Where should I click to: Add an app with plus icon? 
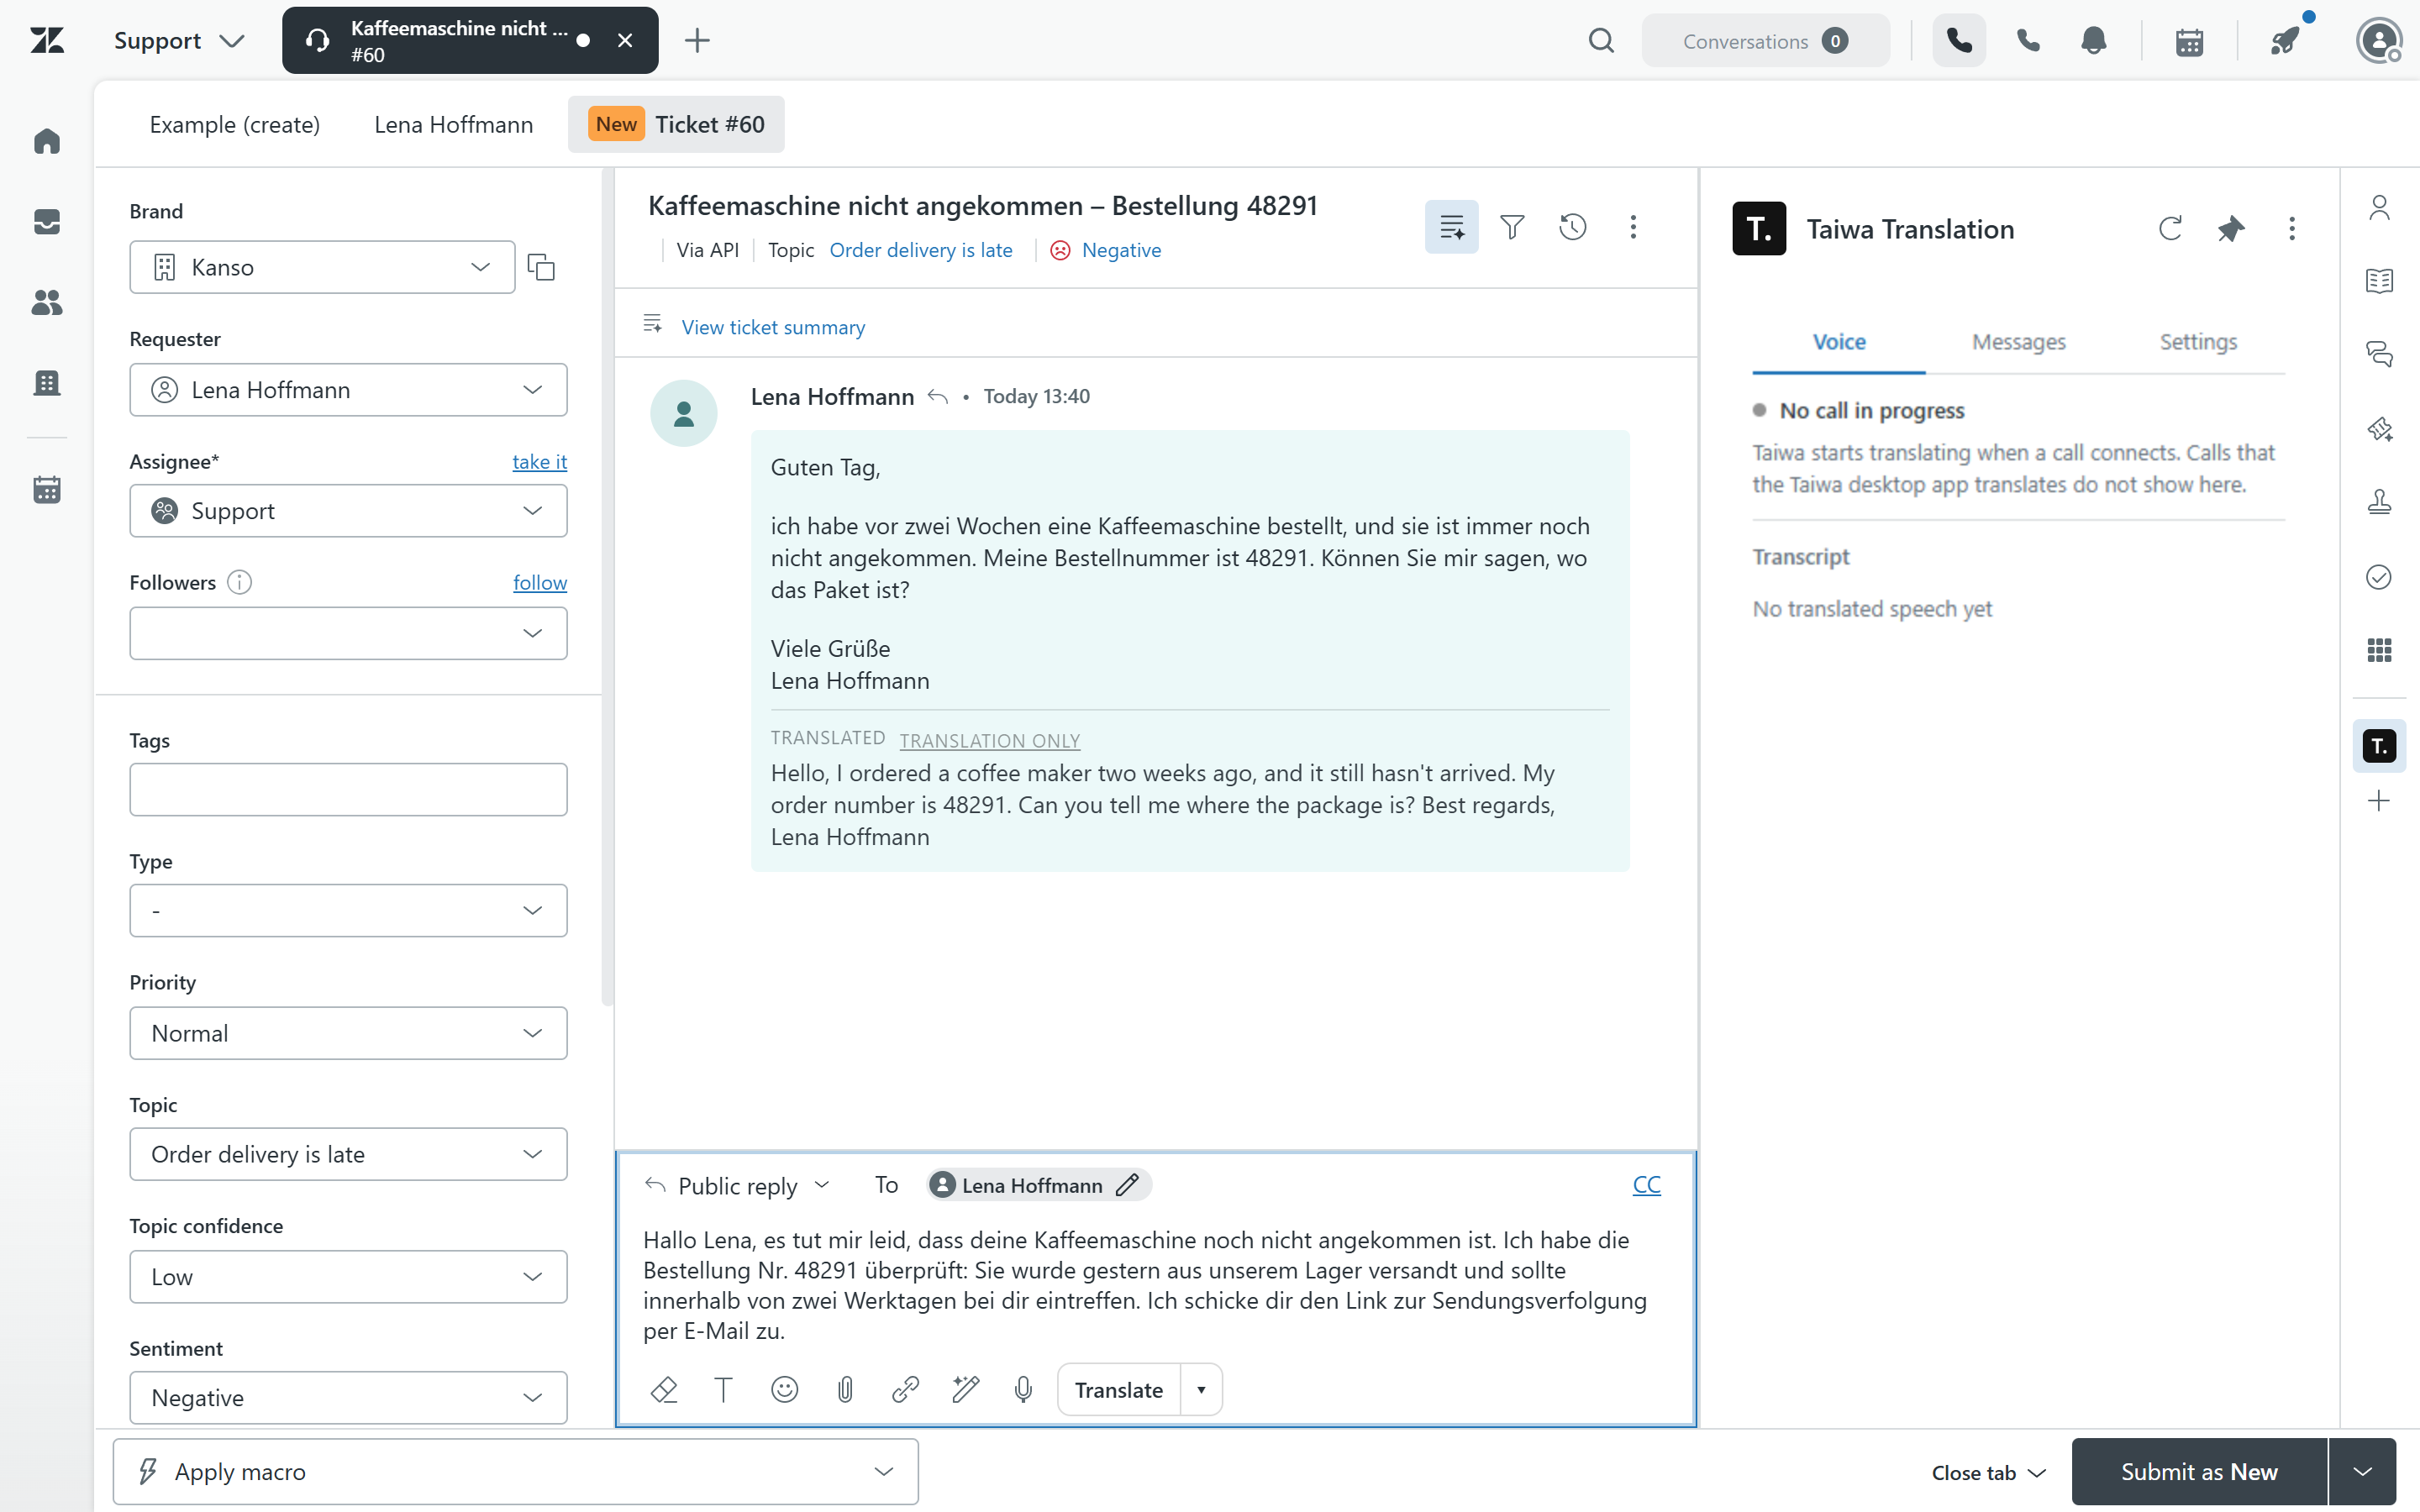tap(2379, 801)
